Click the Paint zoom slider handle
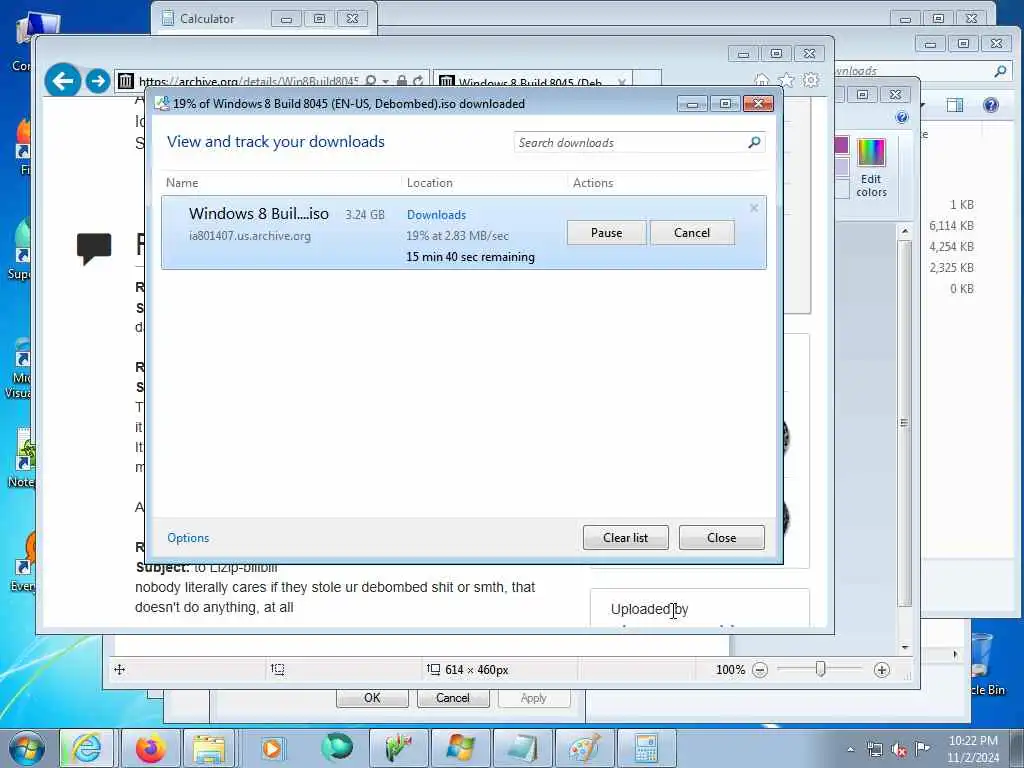 (821, 669)
